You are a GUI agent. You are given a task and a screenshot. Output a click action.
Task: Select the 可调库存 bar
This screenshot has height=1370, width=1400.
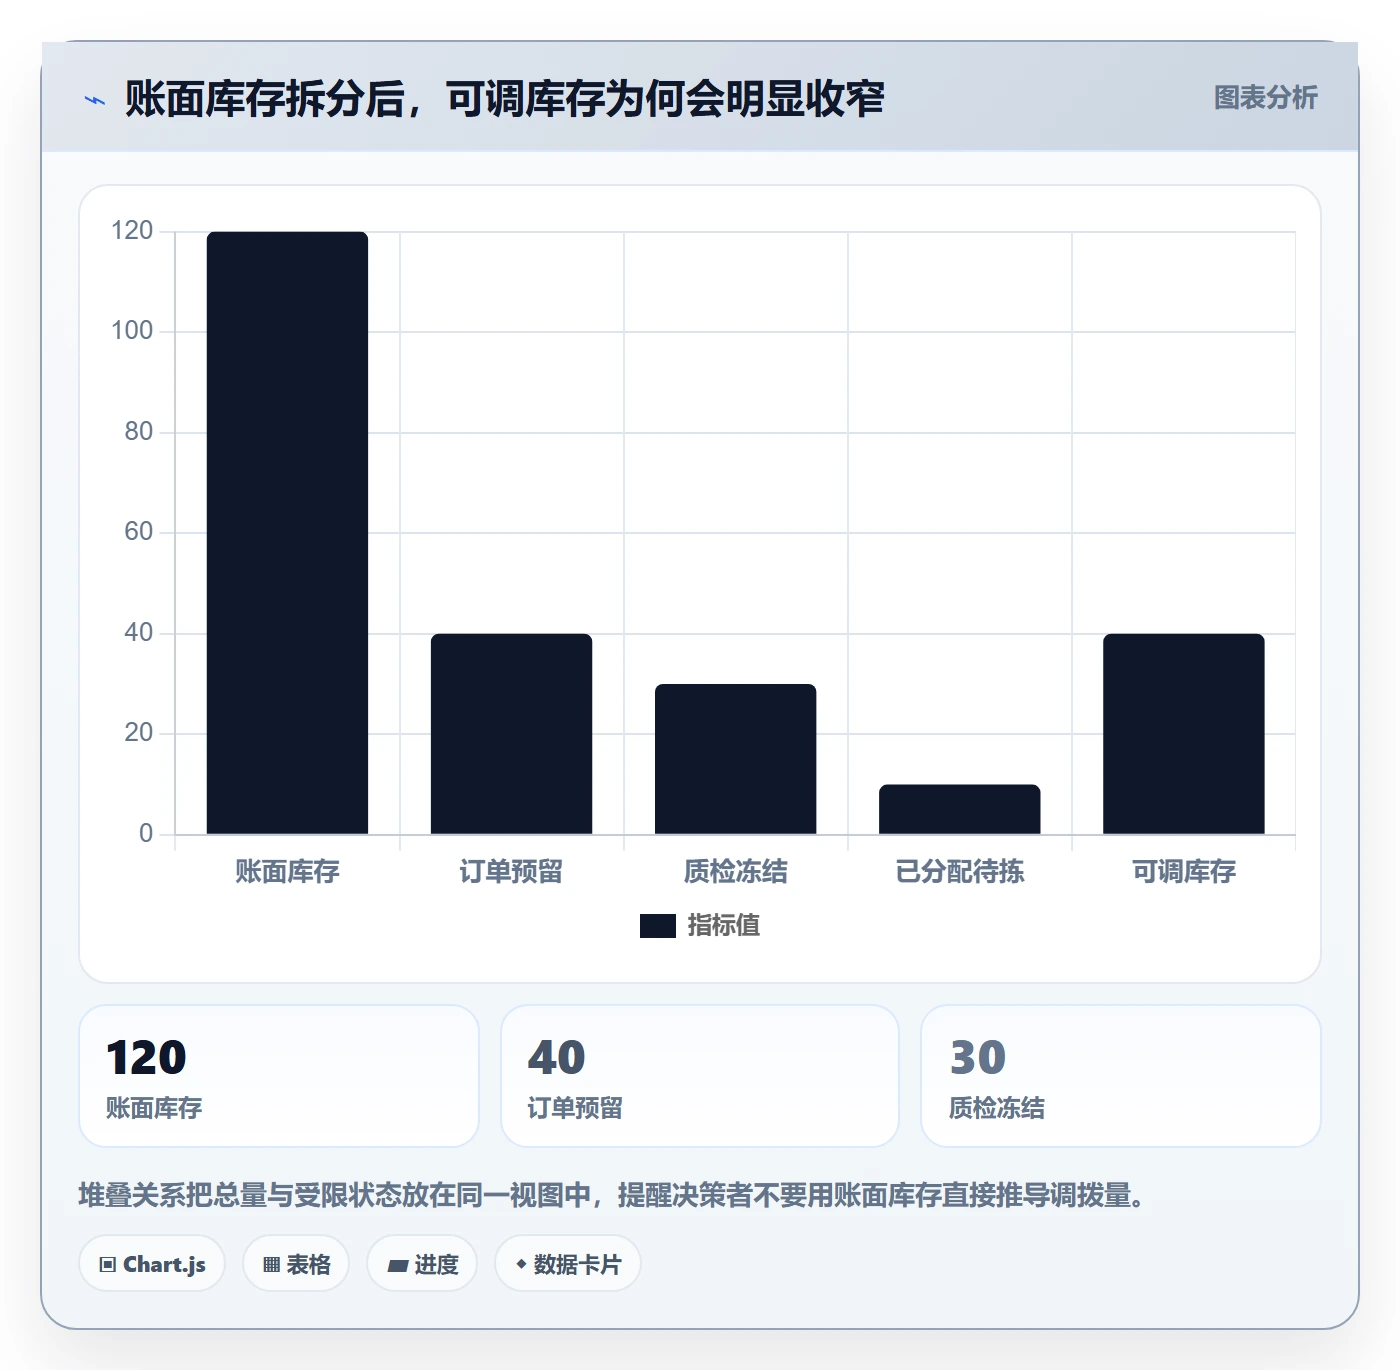pos(1183,734)
